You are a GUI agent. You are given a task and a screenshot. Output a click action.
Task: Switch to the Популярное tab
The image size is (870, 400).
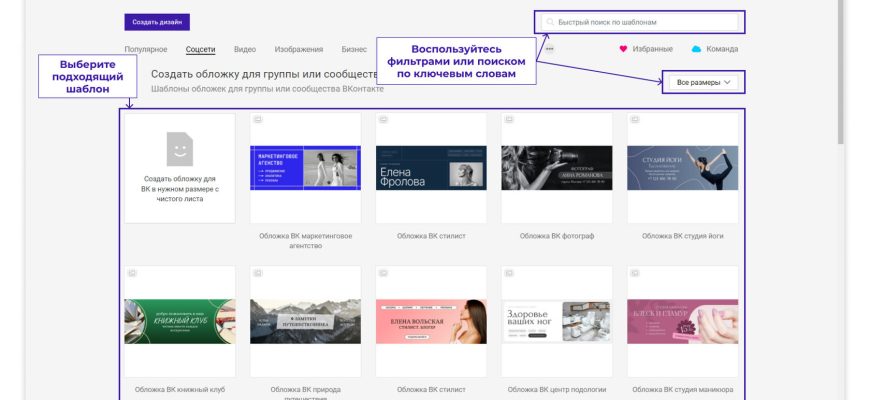pos(146,49)
